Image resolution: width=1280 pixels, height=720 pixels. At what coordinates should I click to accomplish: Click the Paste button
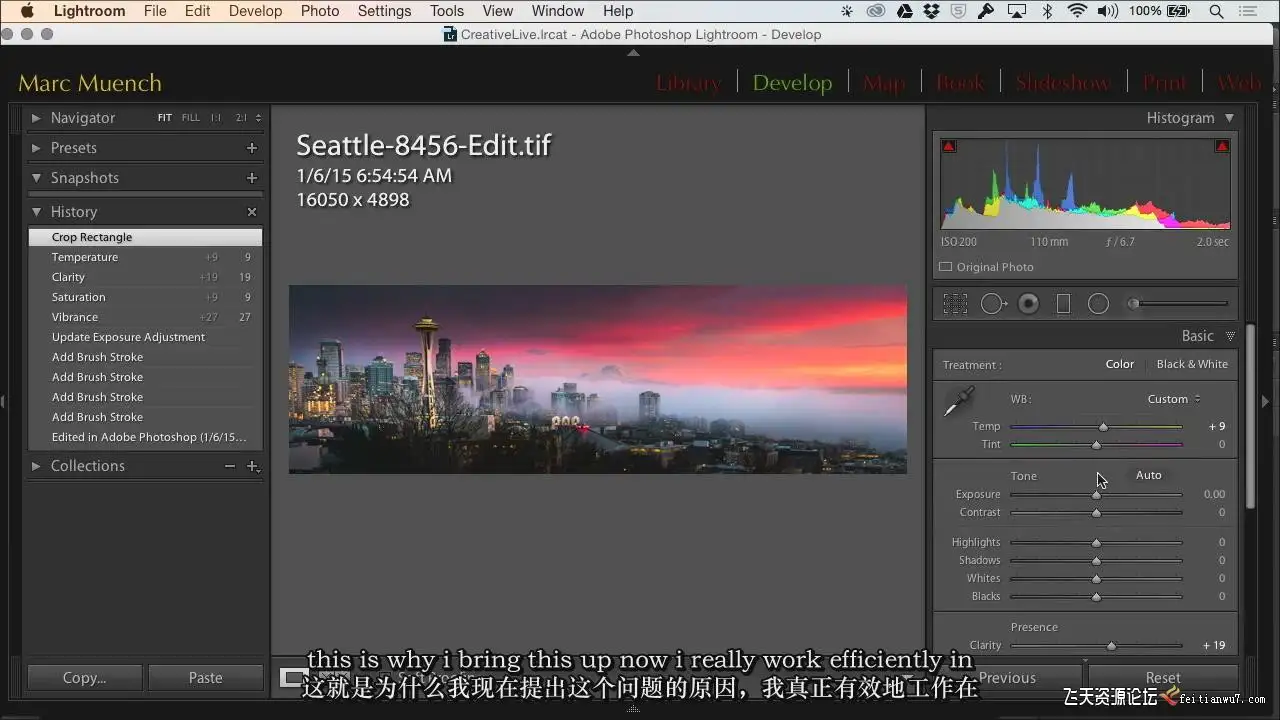pos(206,678)
